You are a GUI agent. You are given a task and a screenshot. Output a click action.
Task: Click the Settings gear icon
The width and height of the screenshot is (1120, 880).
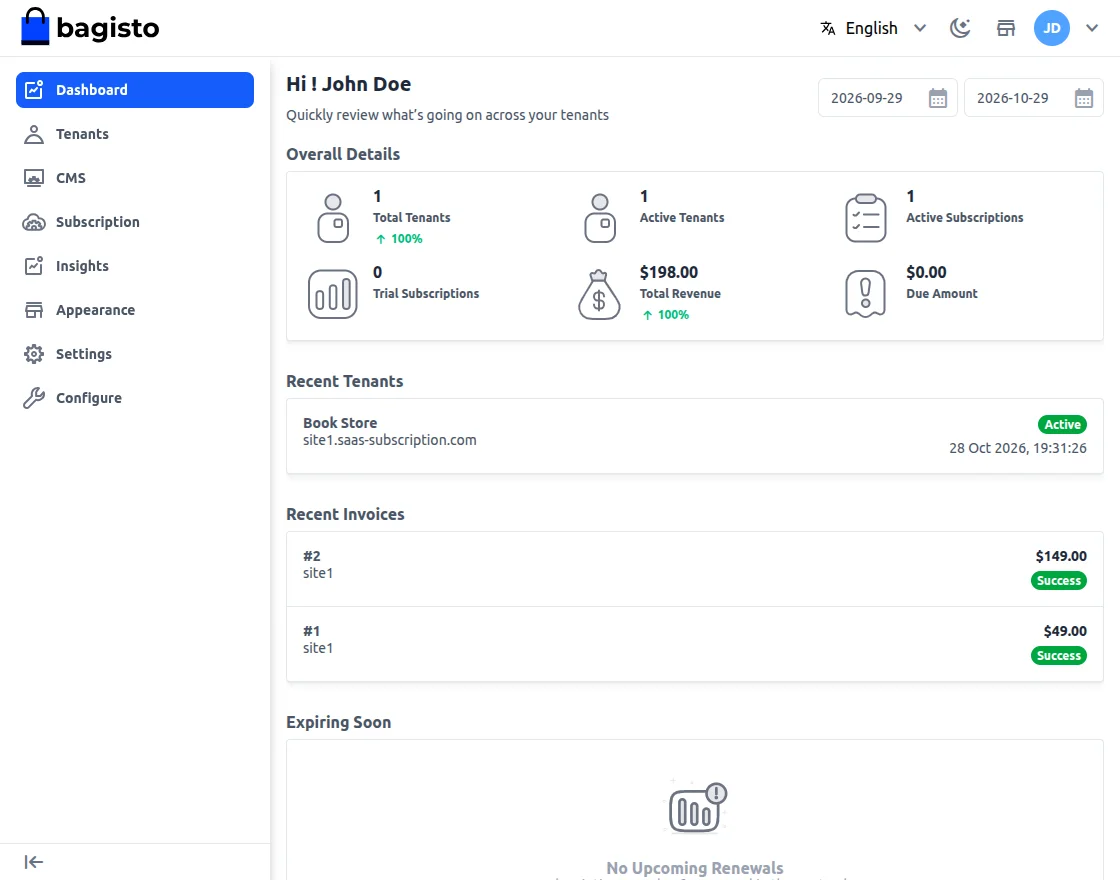tap(34, 354)
